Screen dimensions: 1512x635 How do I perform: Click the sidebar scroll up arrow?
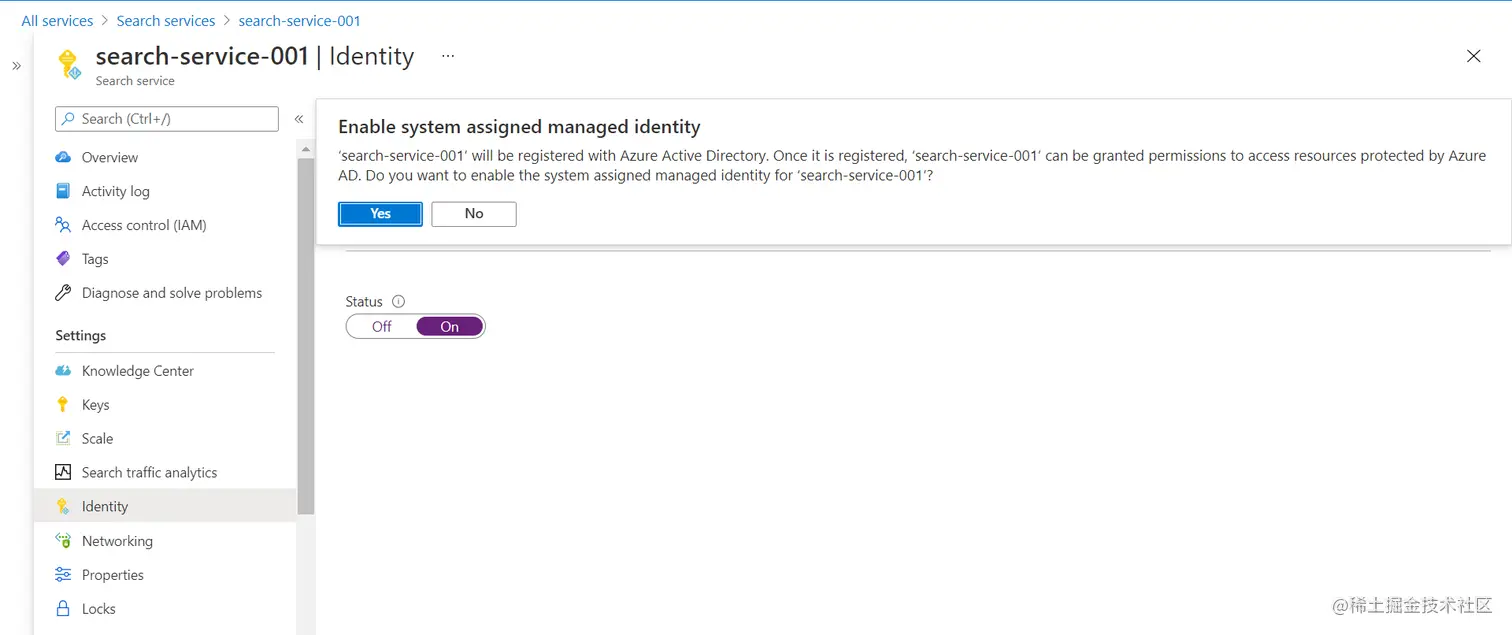coord(306,149)
